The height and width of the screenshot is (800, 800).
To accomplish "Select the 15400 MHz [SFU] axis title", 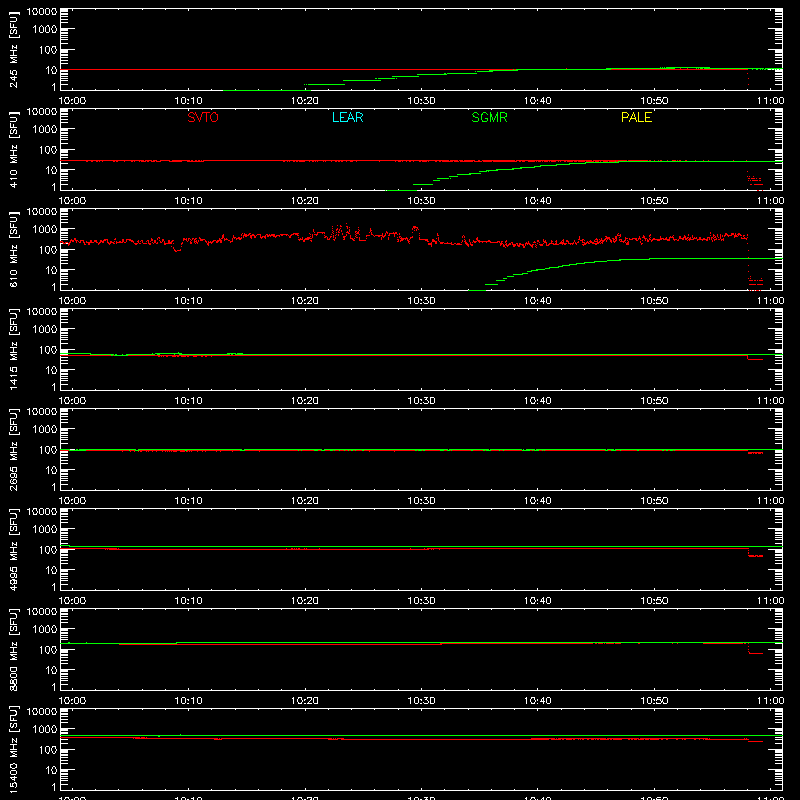I will (14, 749).
